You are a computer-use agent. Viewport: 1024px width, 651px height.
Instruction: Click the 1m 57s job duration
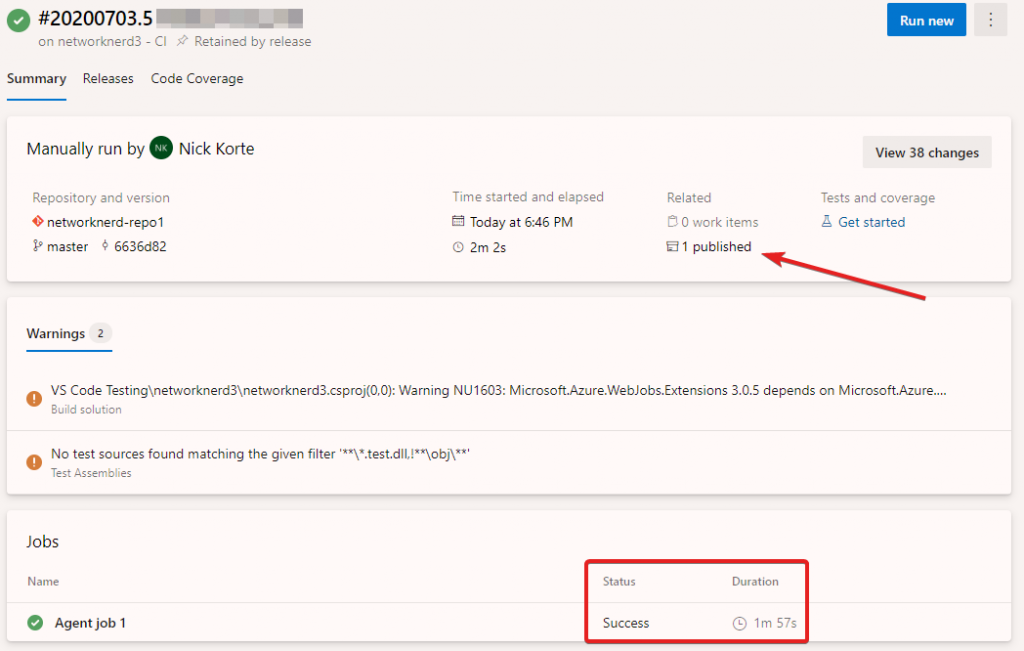(775, 623)
